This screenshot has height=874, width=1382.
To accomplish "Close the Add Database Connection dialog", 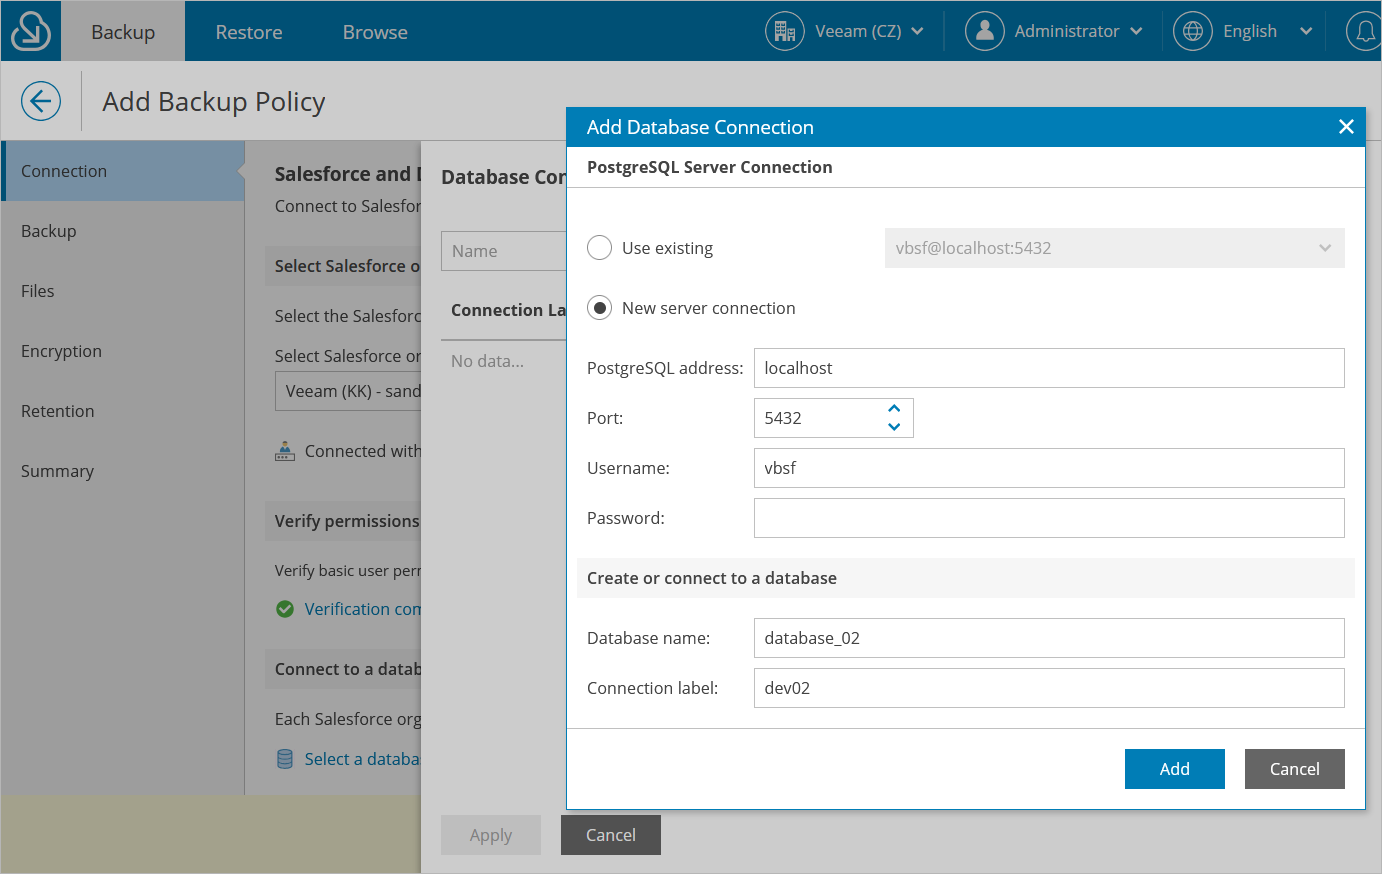I will (1346, 127).
